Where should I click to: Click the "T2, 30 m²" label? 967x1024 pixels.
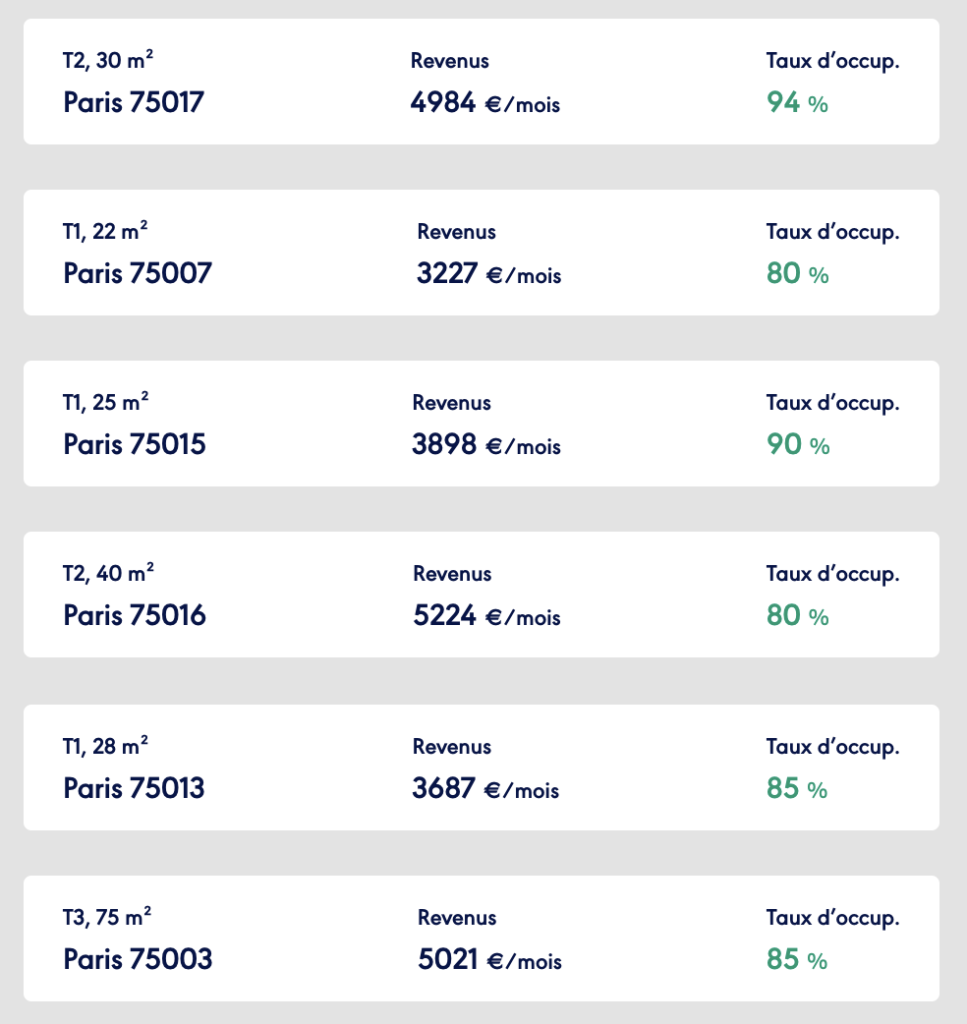coord(108,60)
